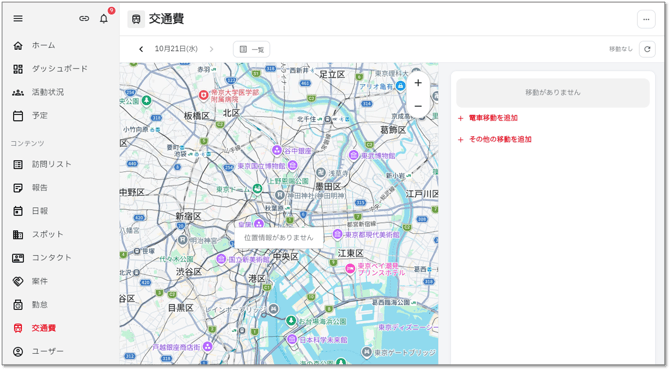
Task: Click 移動なし status text
Action: tap(620, 49)
